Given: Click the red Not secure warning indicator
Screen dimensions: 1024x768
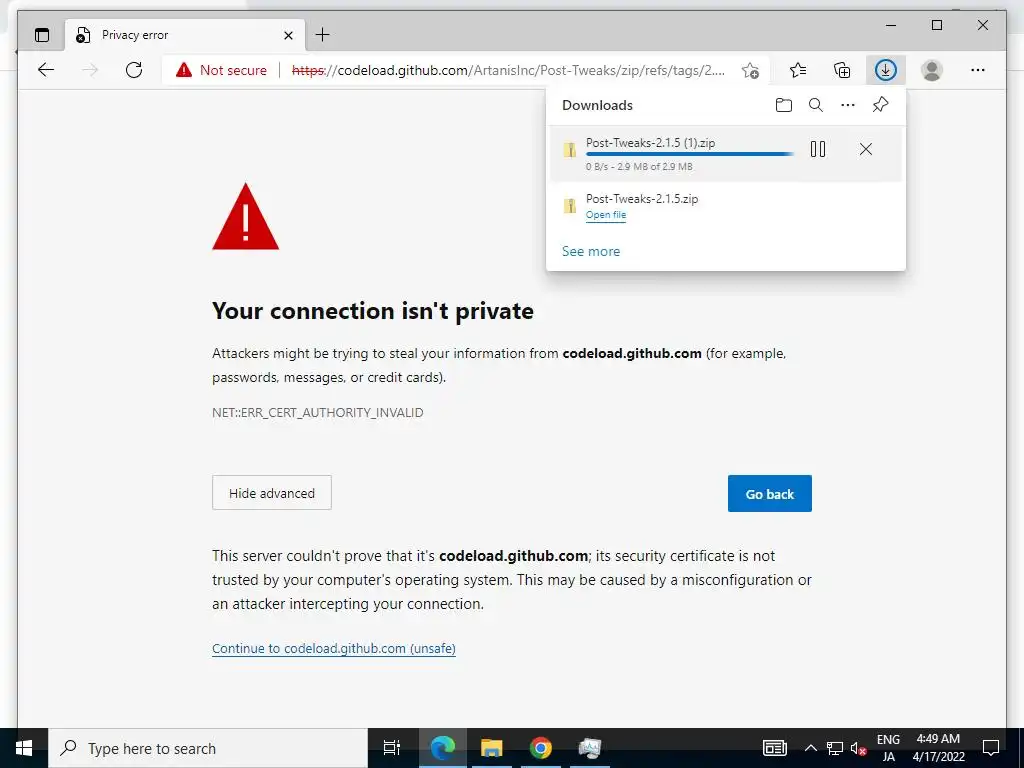Looking at the screenshot, I should pyautogui.click(x=221, y=70).
